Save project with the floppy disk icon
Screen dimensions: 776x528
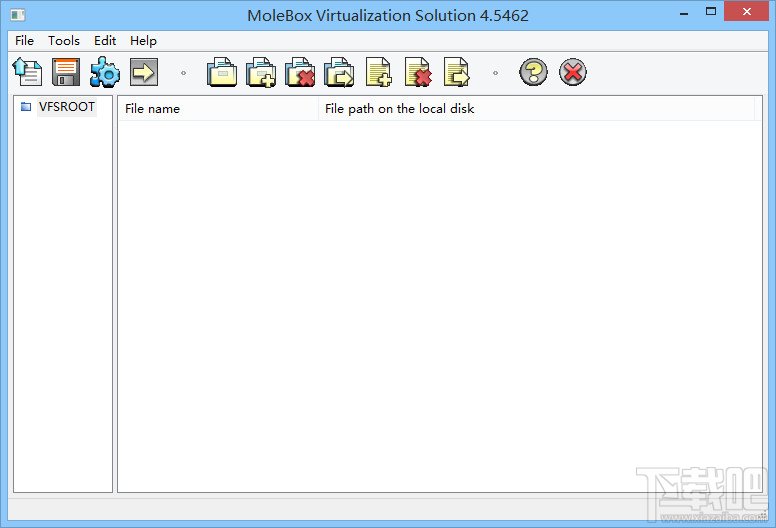pos(66,72)
